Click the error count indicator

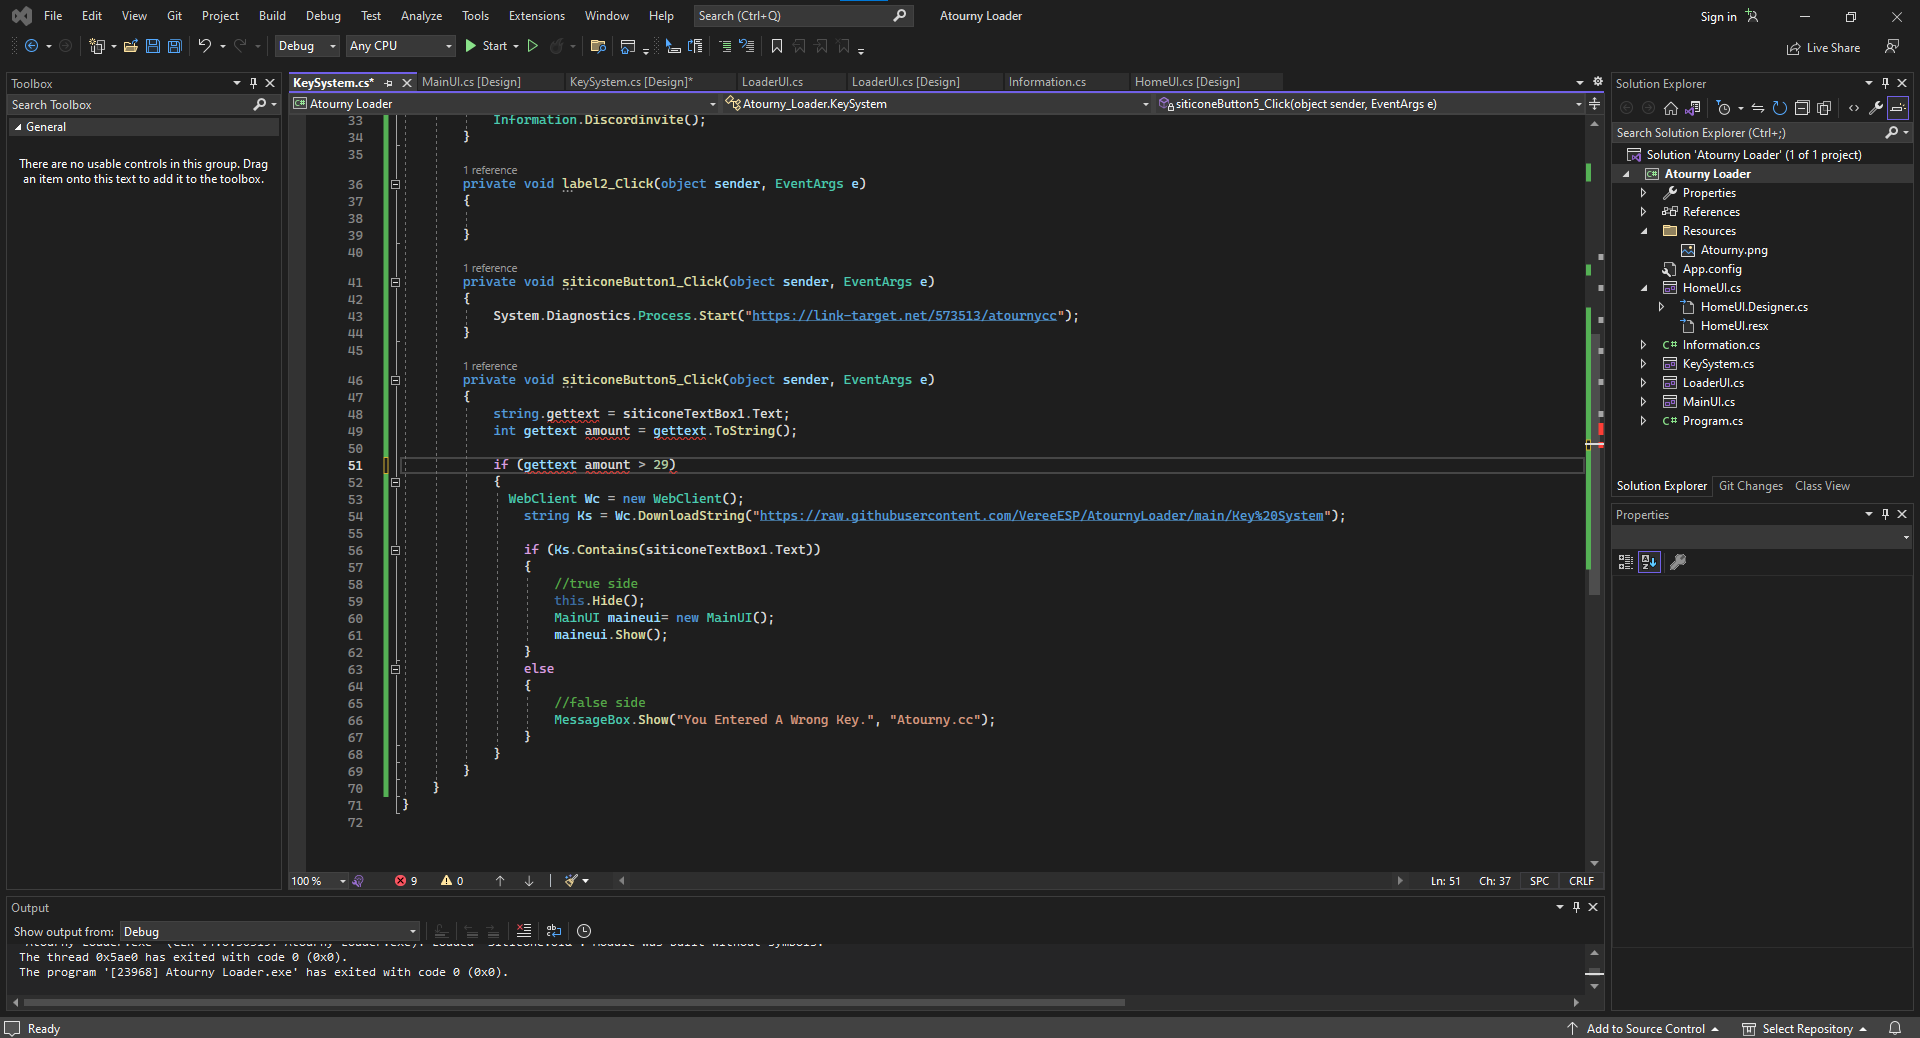406,881
